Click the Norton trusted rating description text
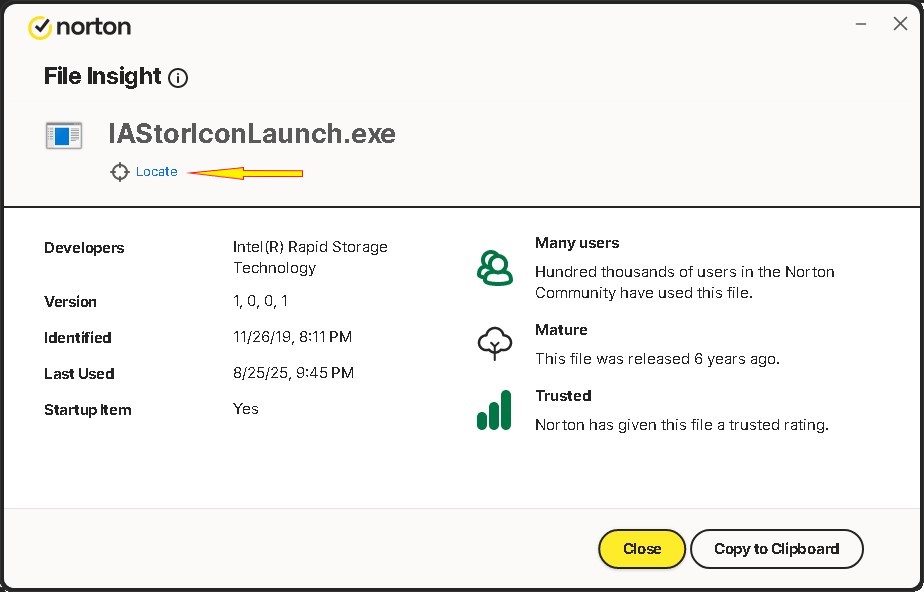This screenshot has width=924, height=592. 681,425
